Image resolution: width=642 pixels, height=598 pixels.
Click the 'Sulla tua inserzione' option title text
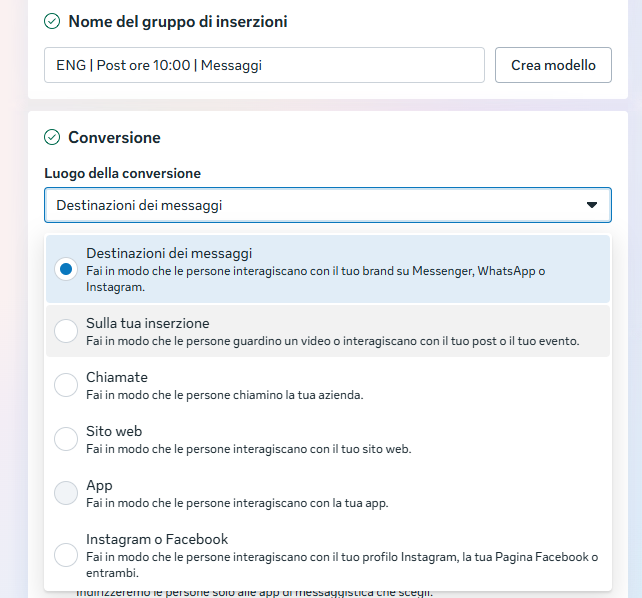coord(148,323)
